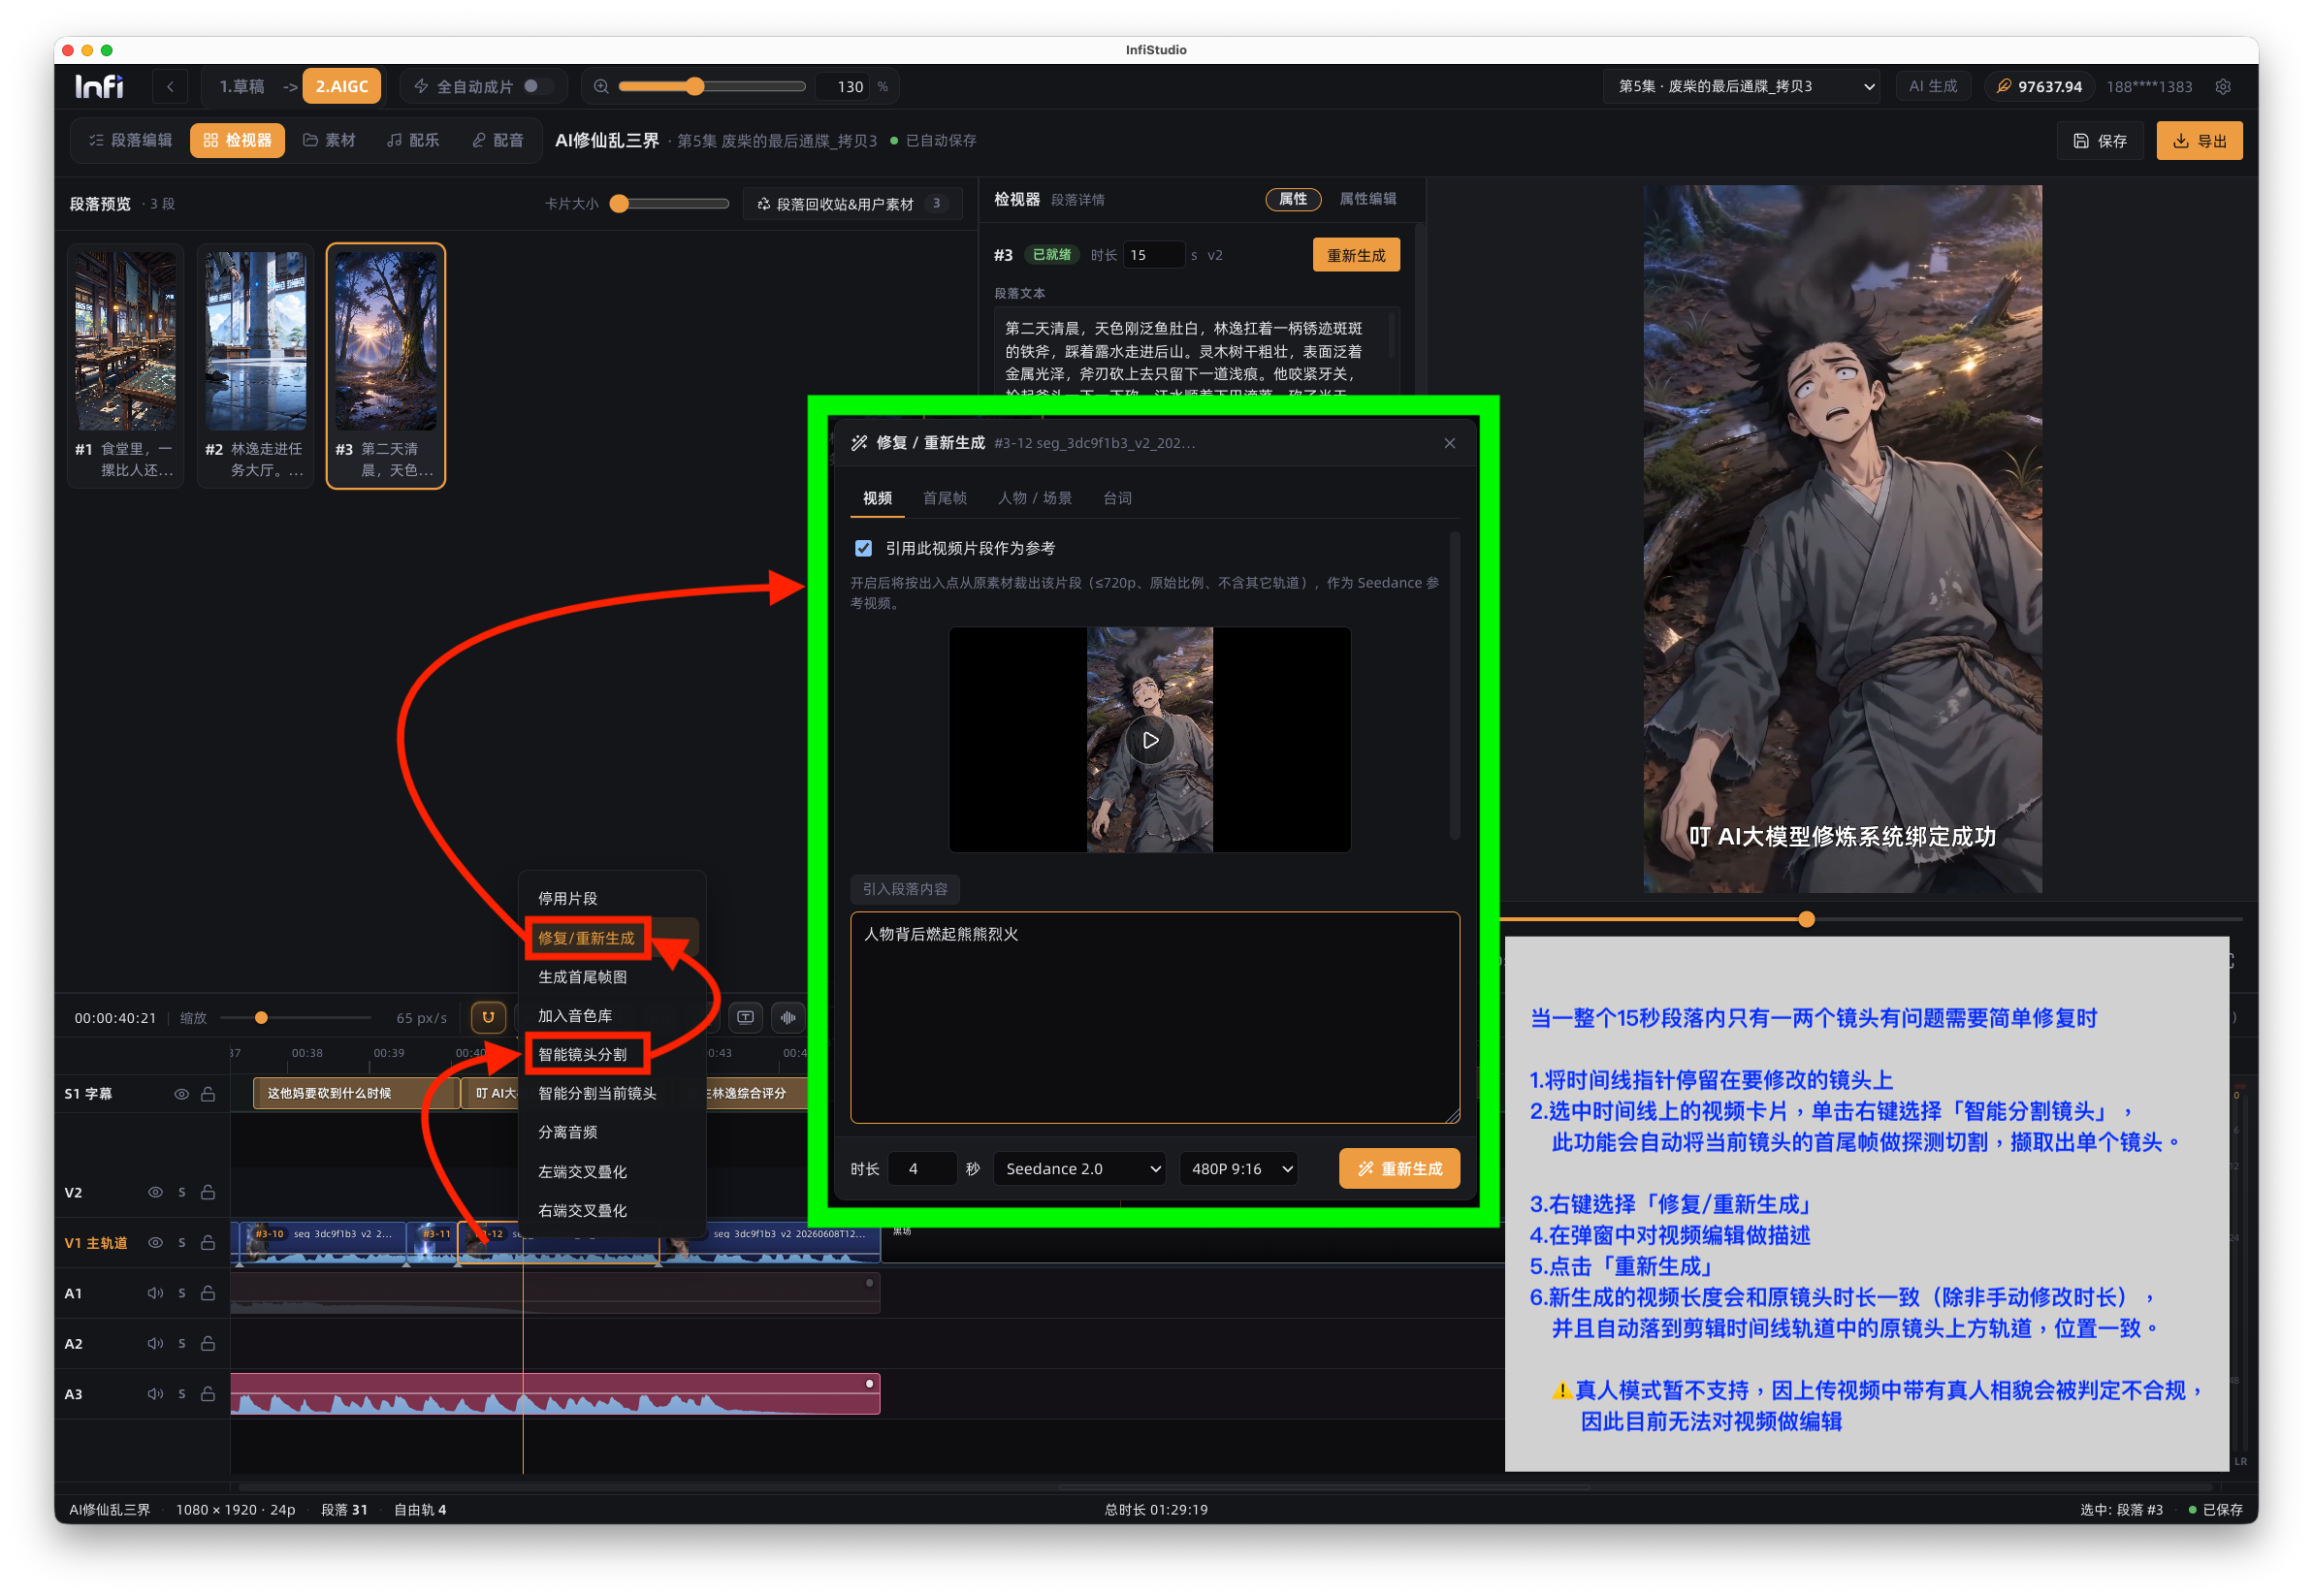The height and width of the screenshot is (1596, 2313).
Task: Hide track V2 with the eye icon
Action: 155,1192
